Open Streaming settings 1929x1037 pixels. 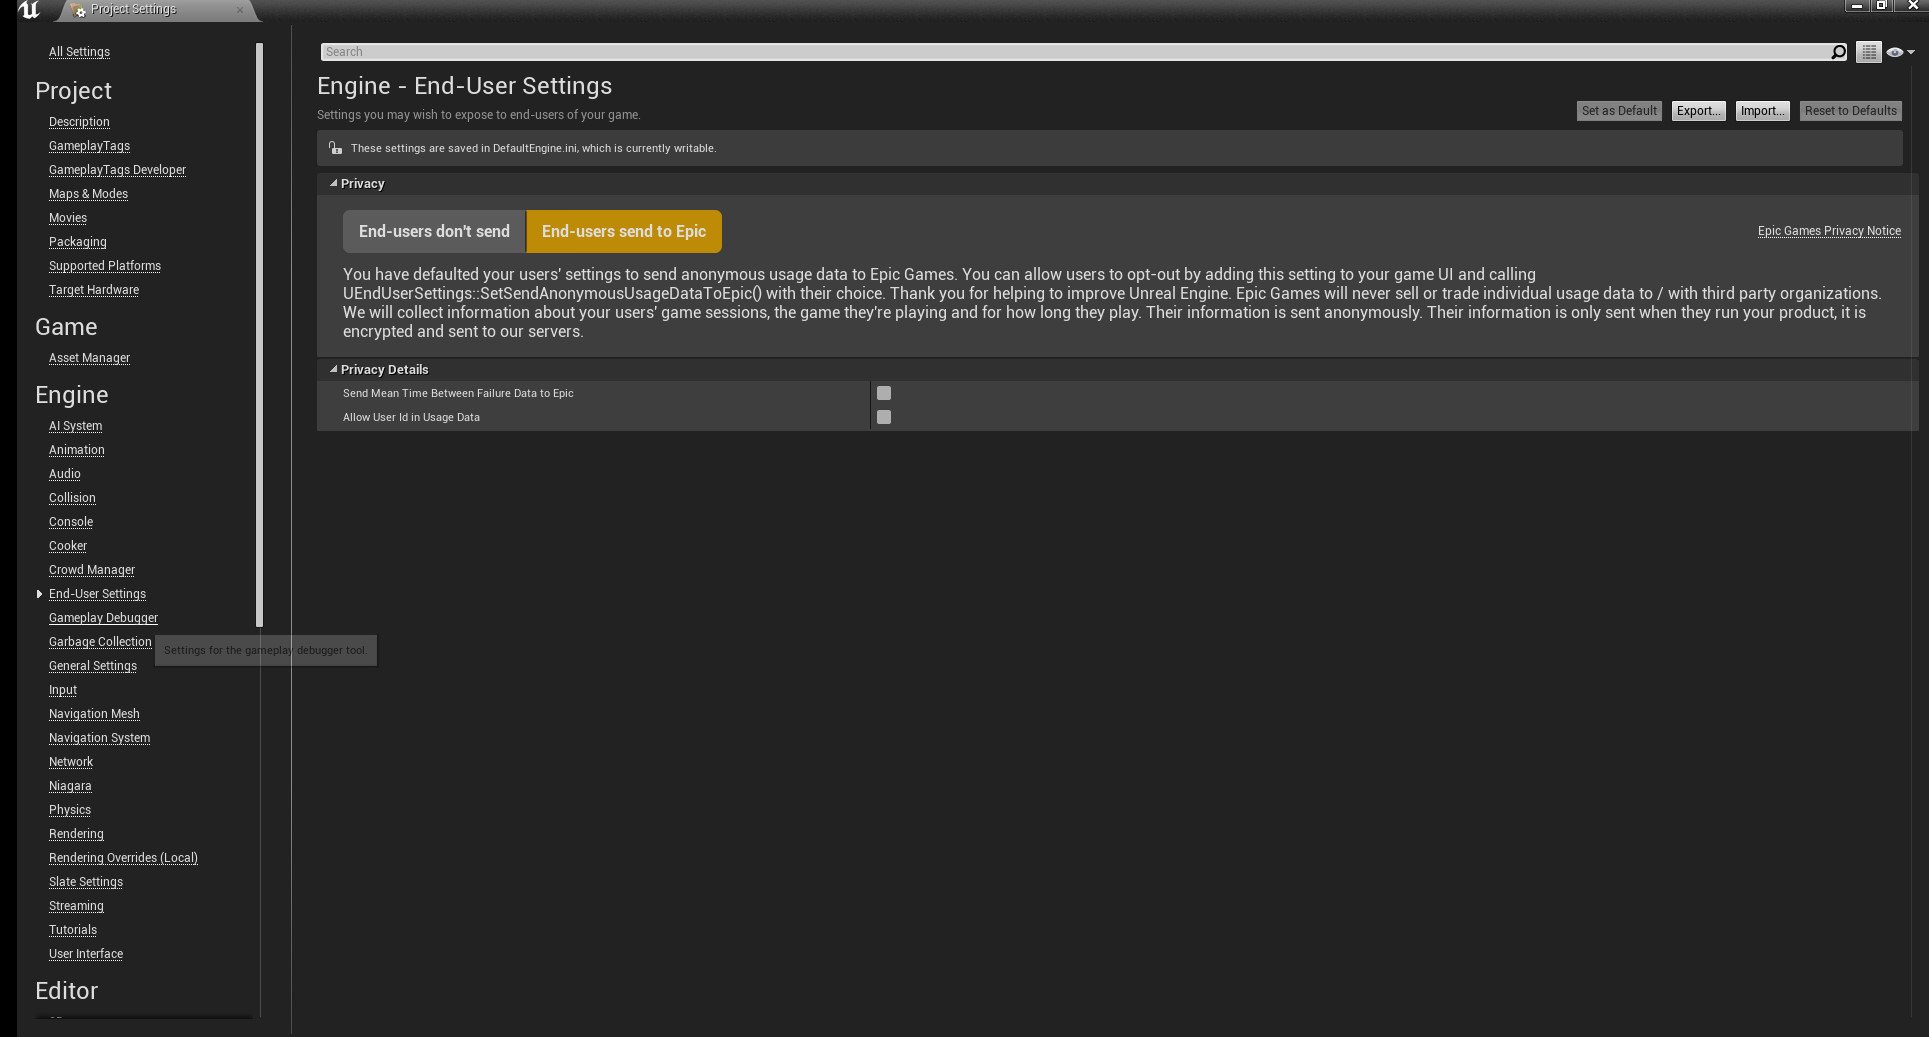click(76, 906)
